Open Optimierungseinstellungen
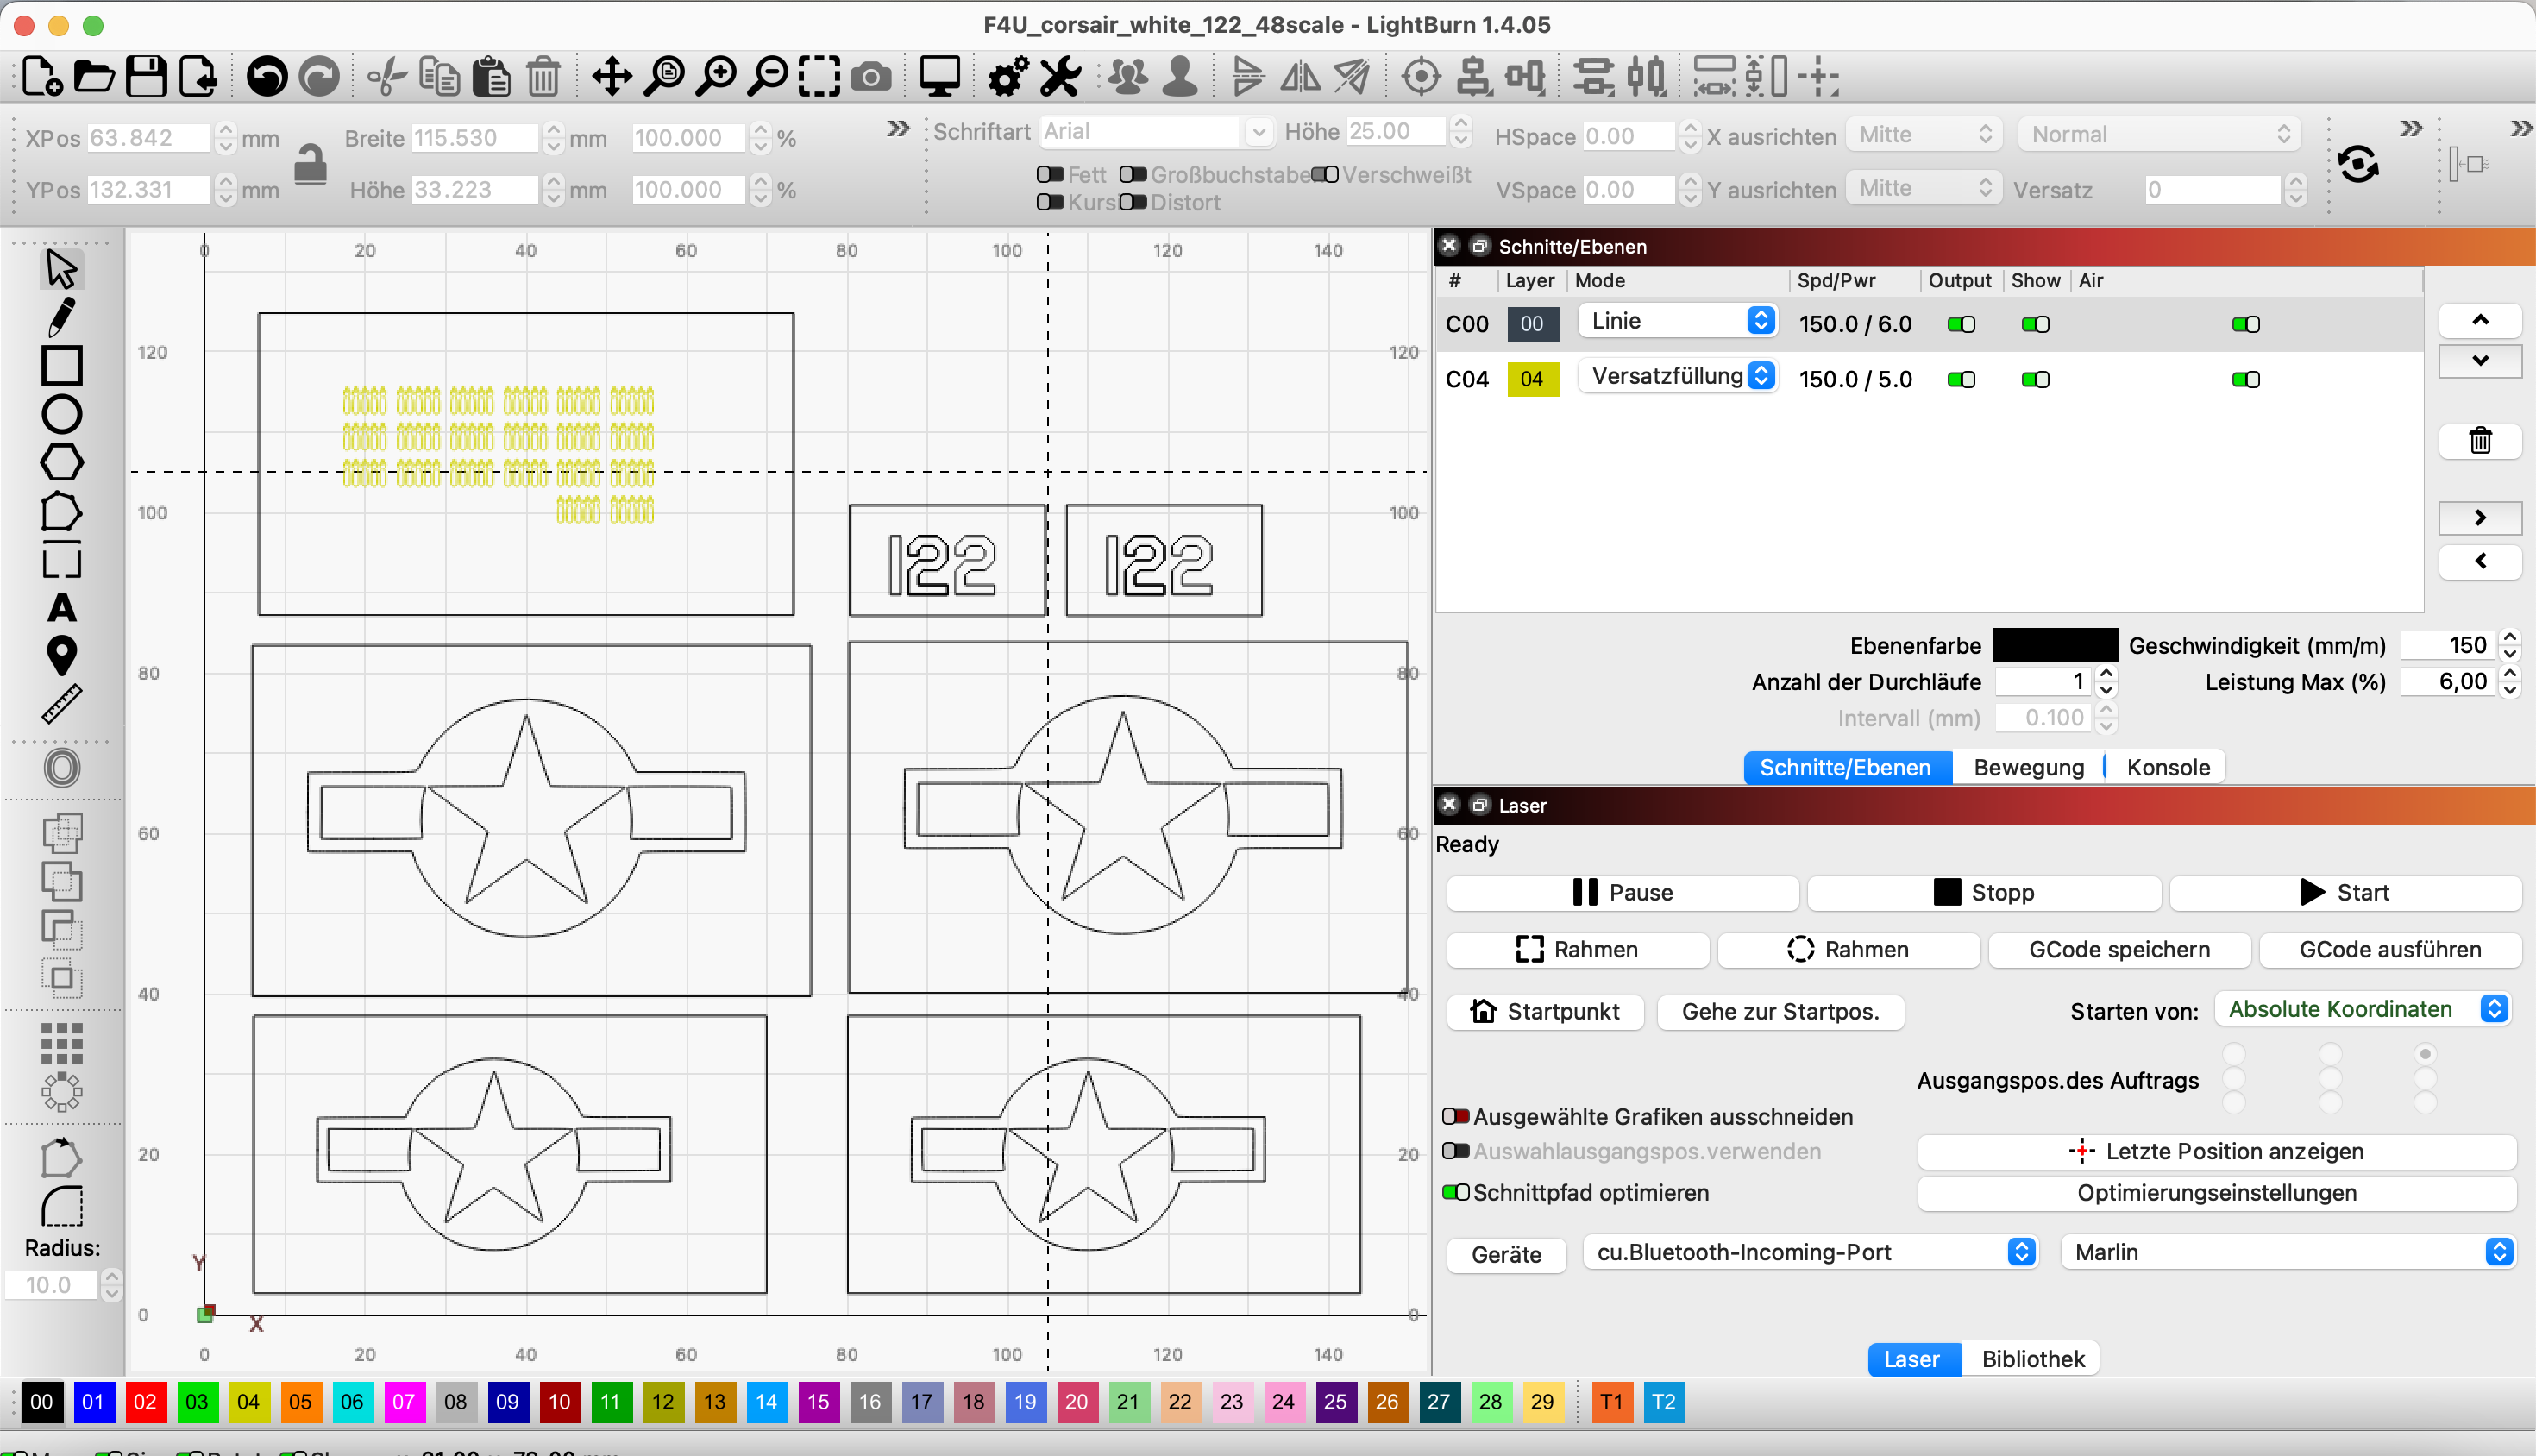The image size is (2536, 1456). 2216,1192
